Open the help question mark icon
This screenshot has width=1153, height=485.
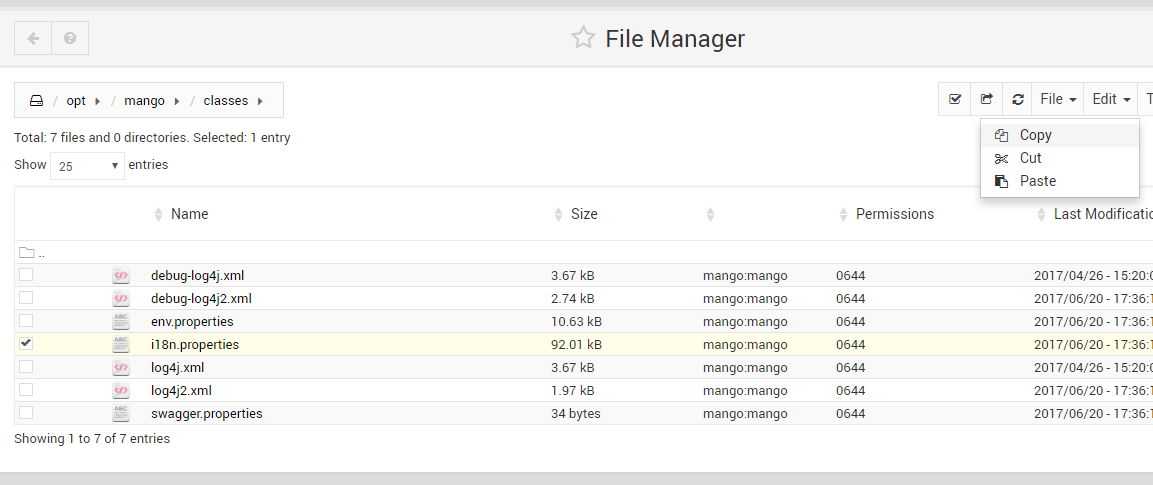click(70, 38)
